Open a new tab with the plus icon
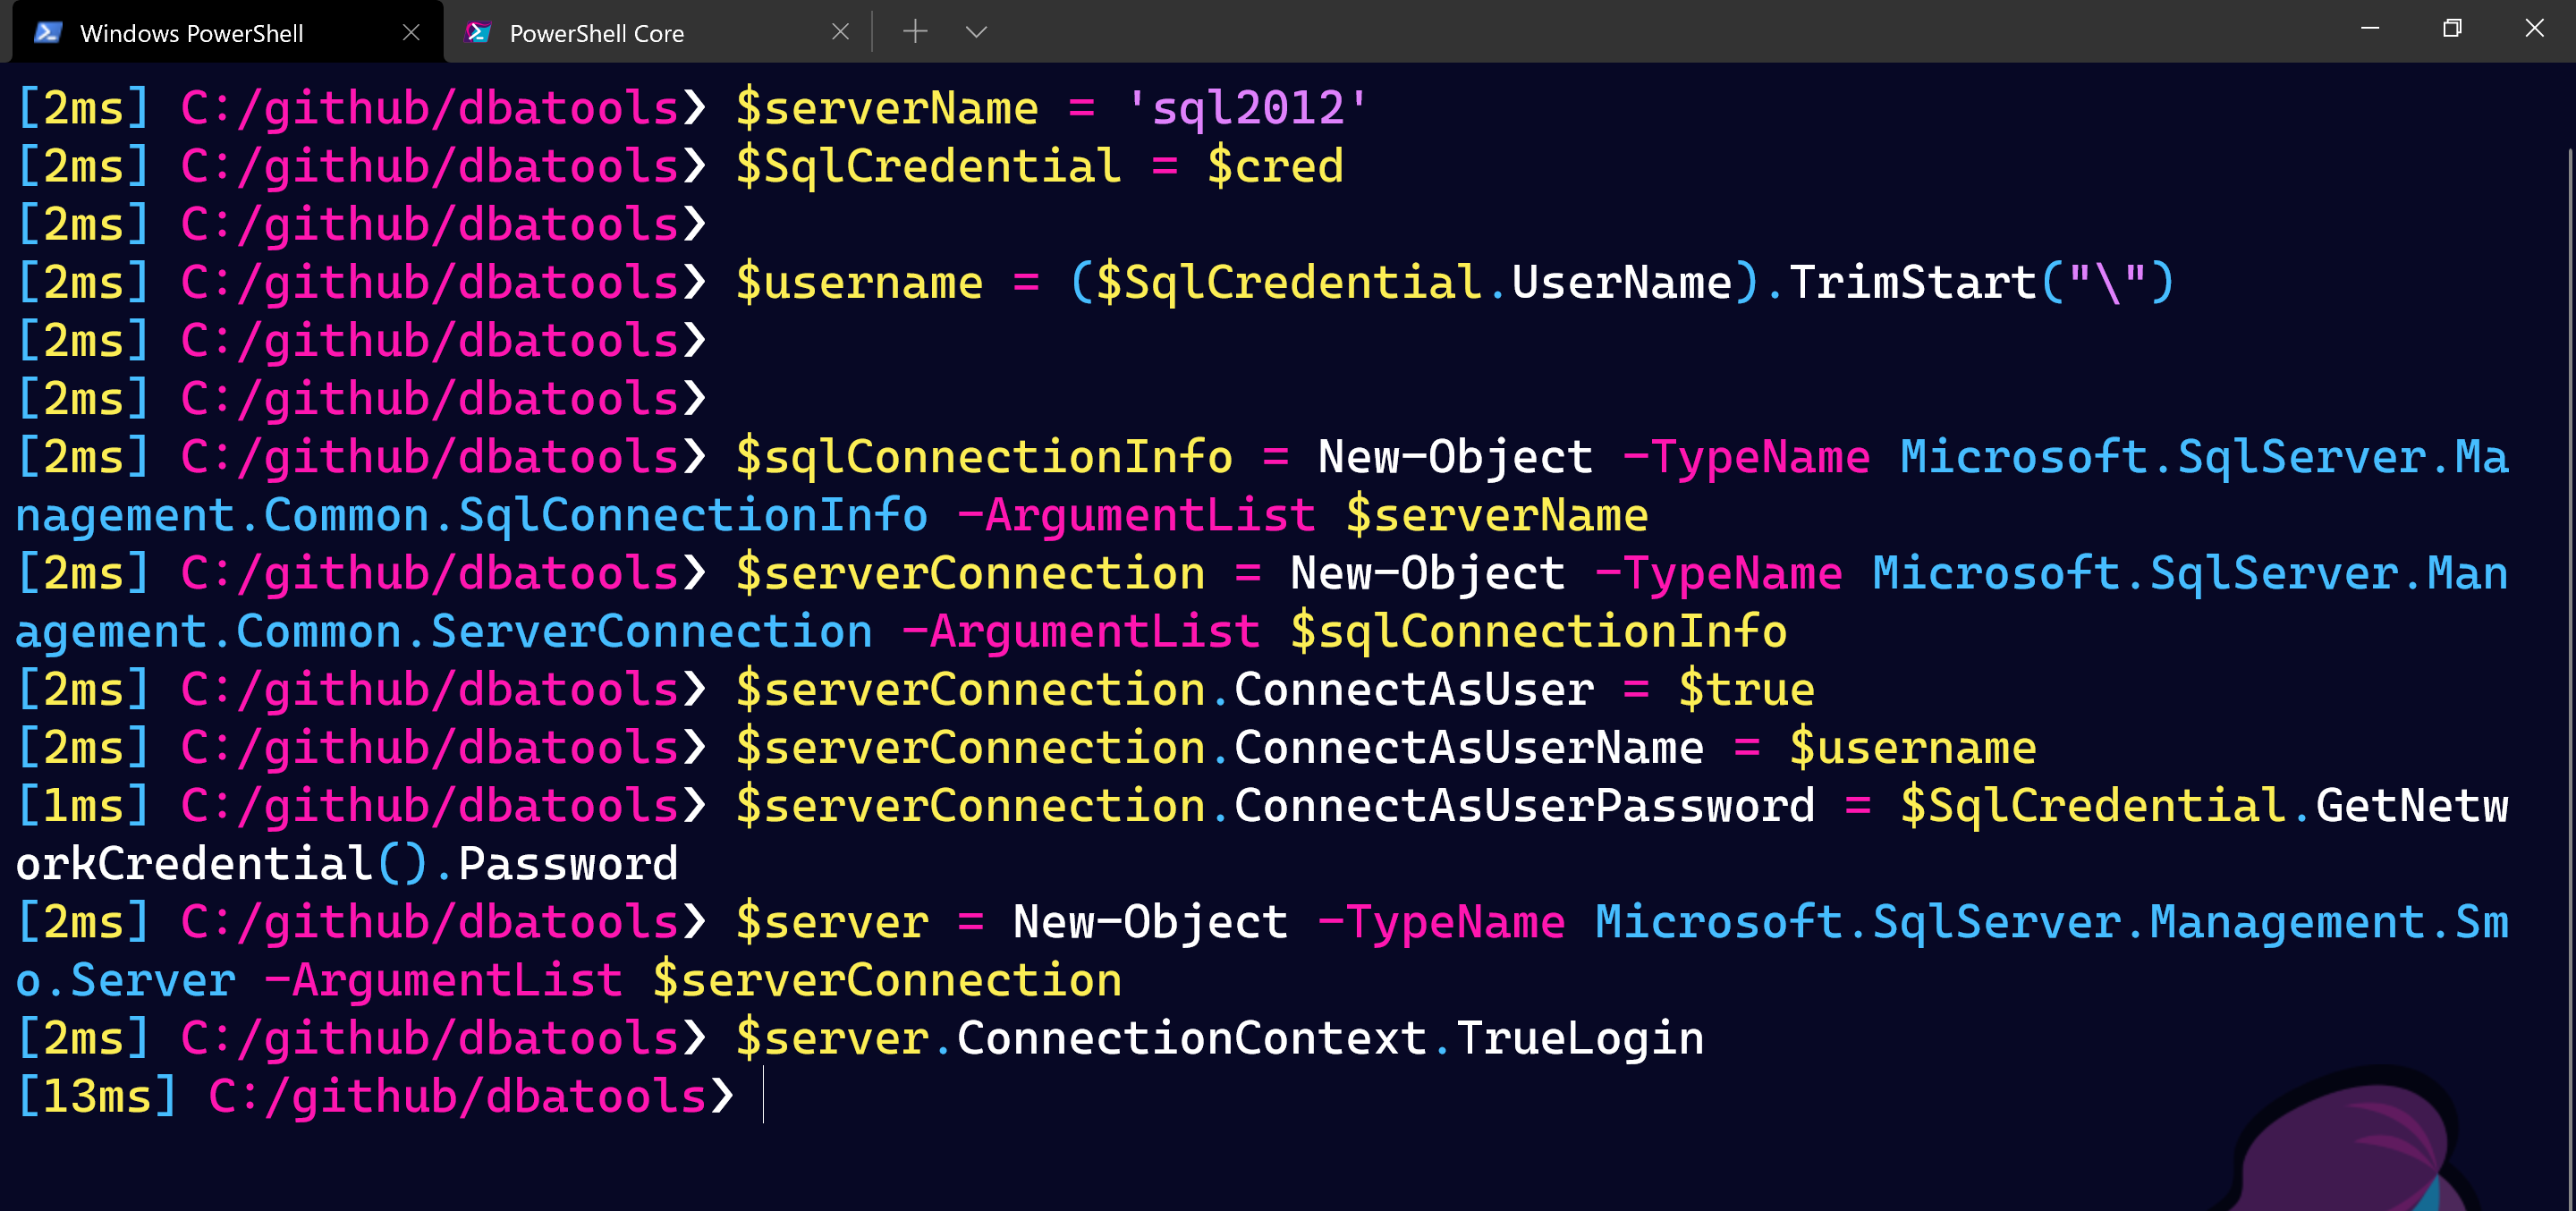The width and height of the screenshot is (2576, 1211). click(x=914, y=31)
